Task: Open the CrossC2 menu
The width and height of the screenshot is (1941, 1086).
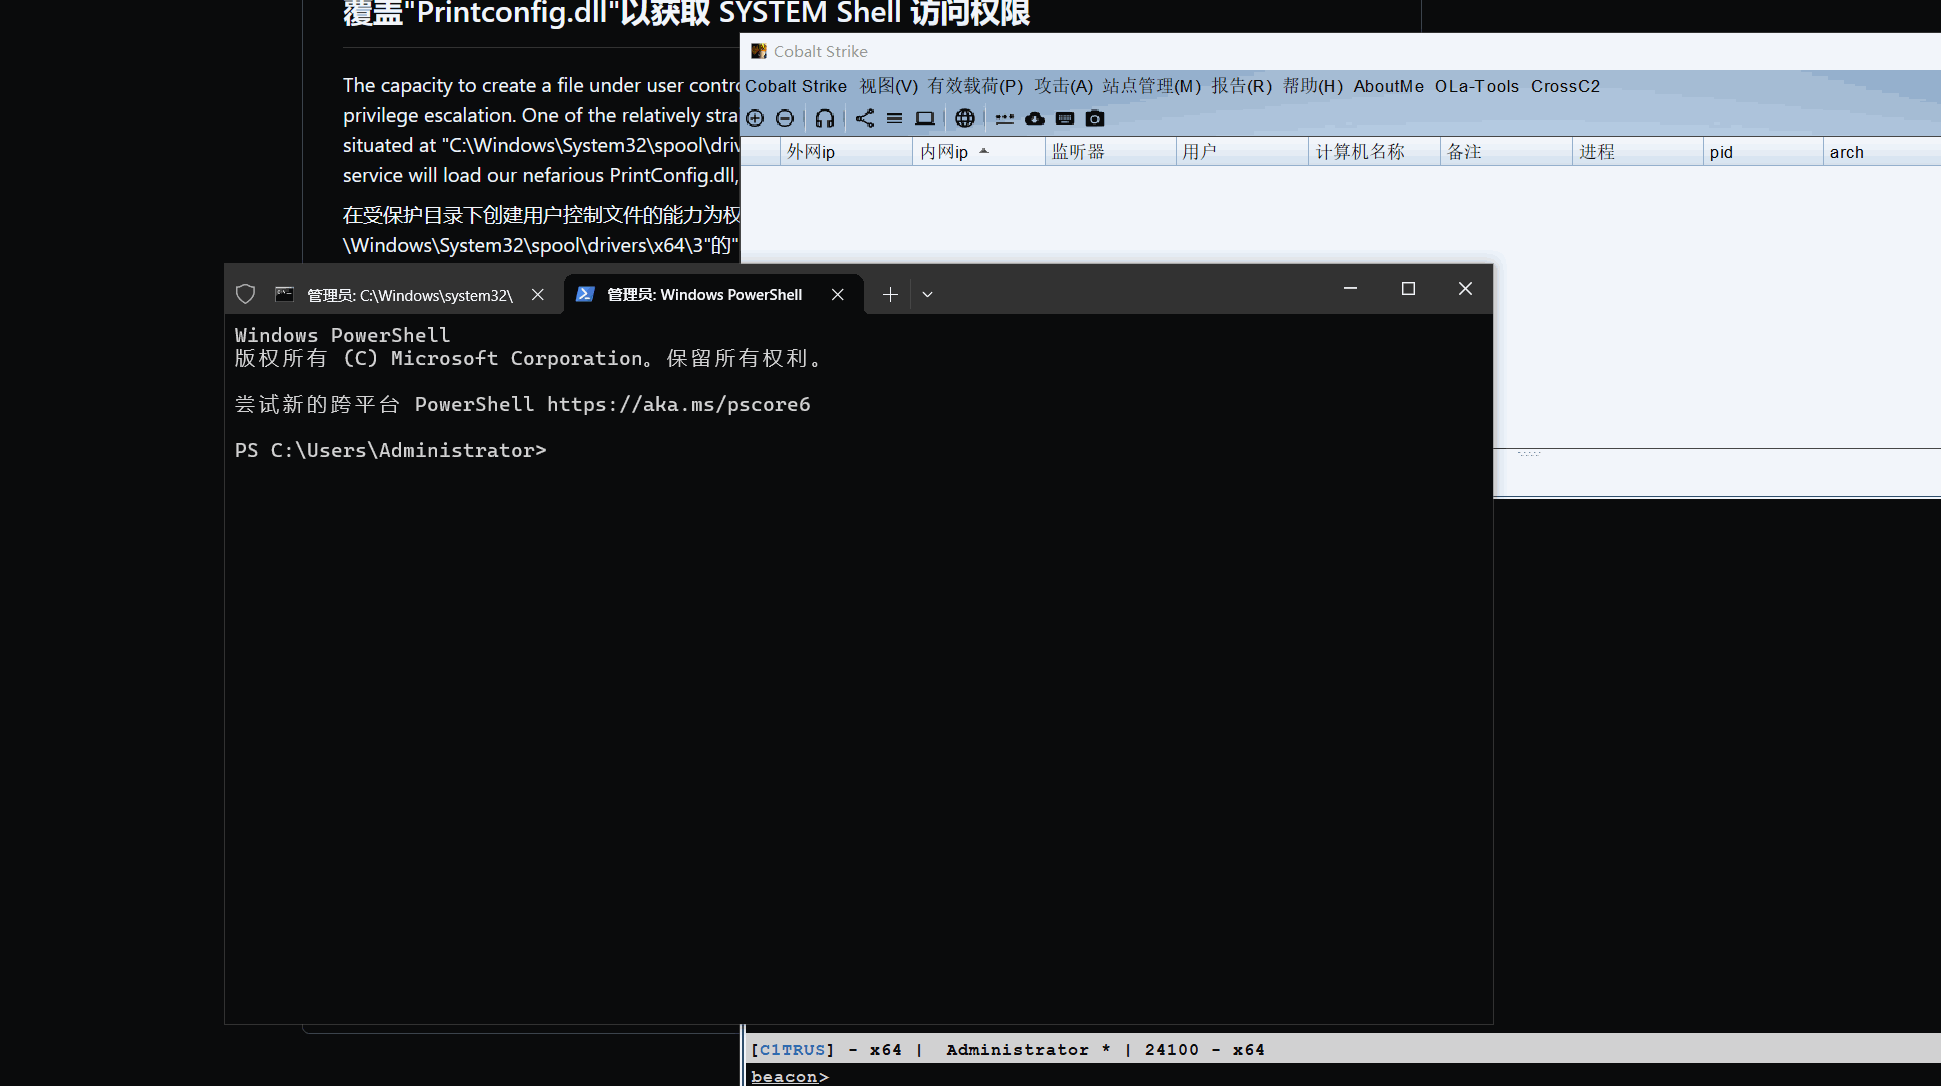Action: coord(1565,86)
